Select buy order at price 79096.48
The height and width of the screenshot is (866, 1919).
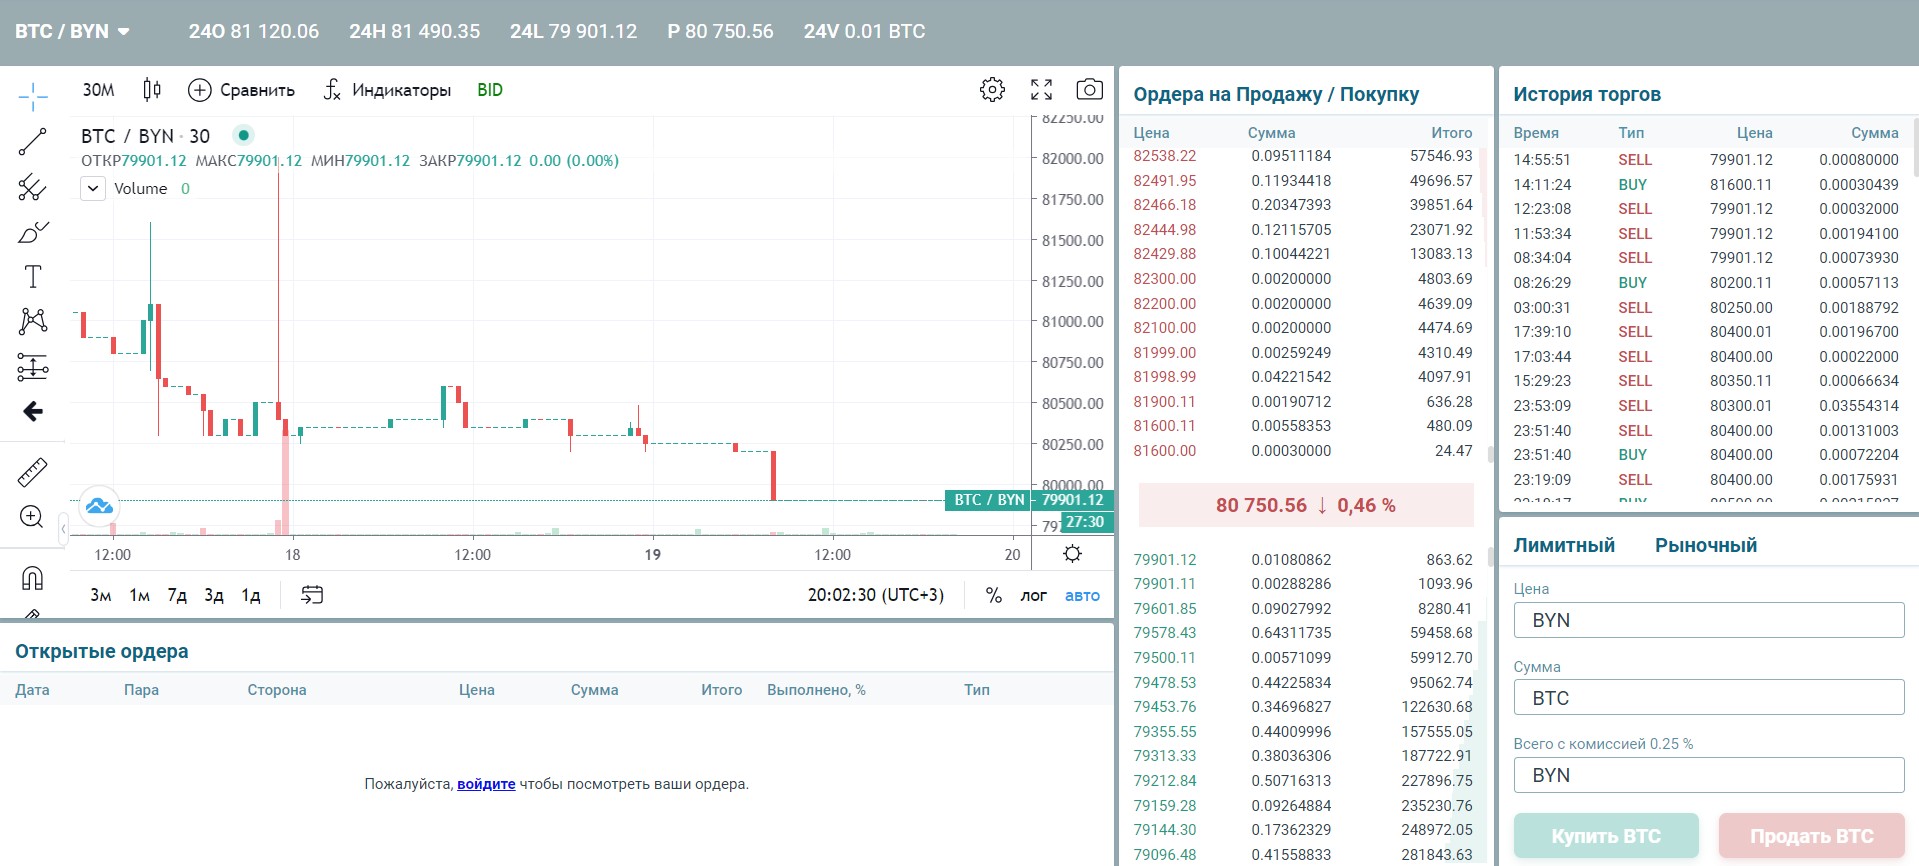coord(1303,855)
